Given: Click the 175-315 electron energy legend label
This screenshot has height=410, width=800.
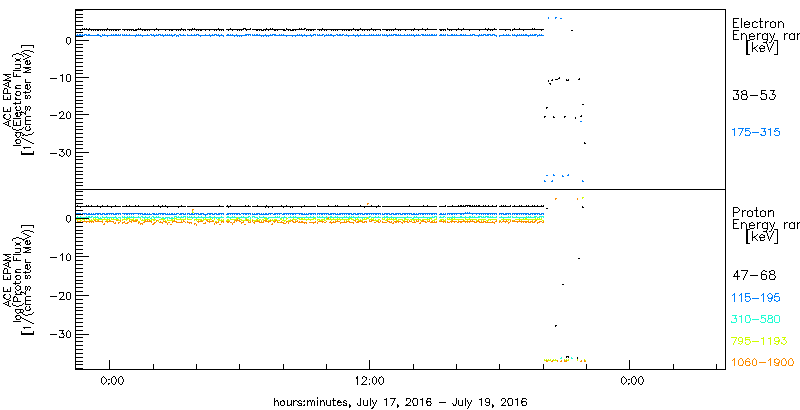Looking at the screenshot, I should point(756,133).
